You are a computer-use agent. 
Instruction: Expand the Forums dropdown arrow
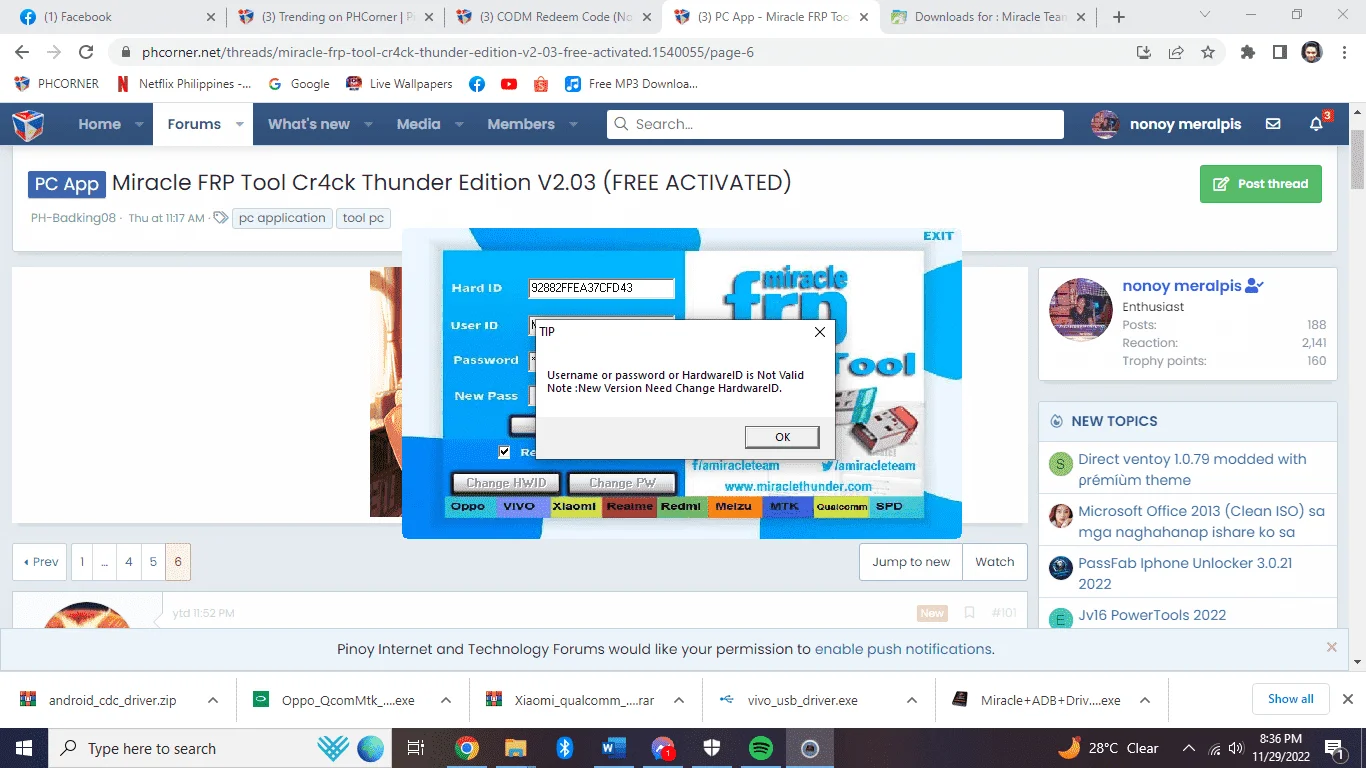[240, 124]
